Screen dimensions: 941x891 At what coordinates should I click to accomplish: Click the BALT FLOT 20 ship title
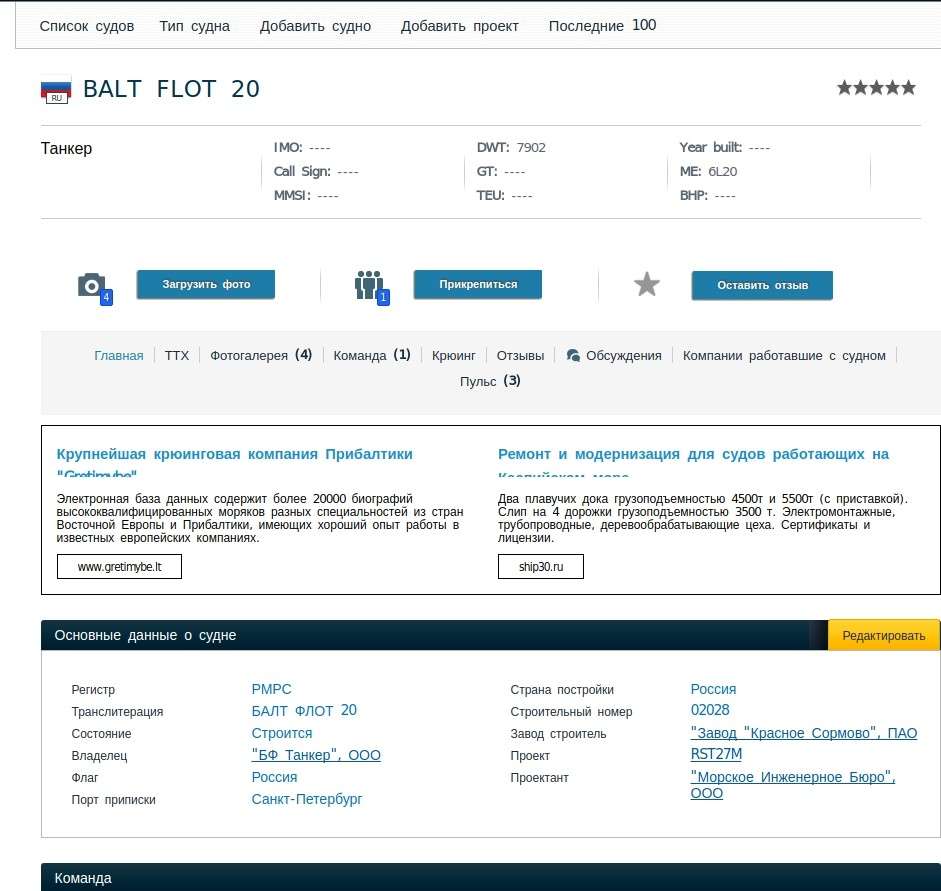[172, 89]
